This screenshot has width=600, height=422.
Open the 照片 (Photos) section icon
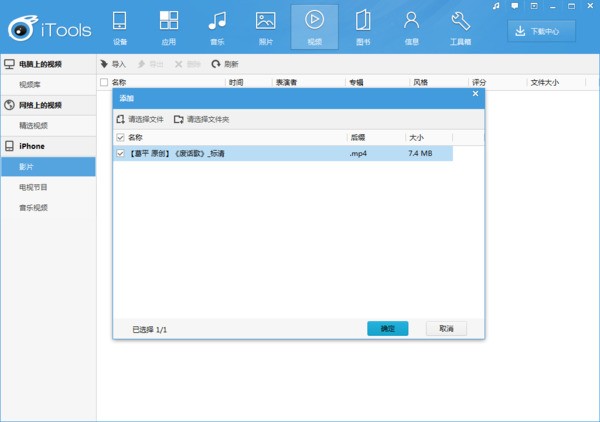(x=266, y=27)
